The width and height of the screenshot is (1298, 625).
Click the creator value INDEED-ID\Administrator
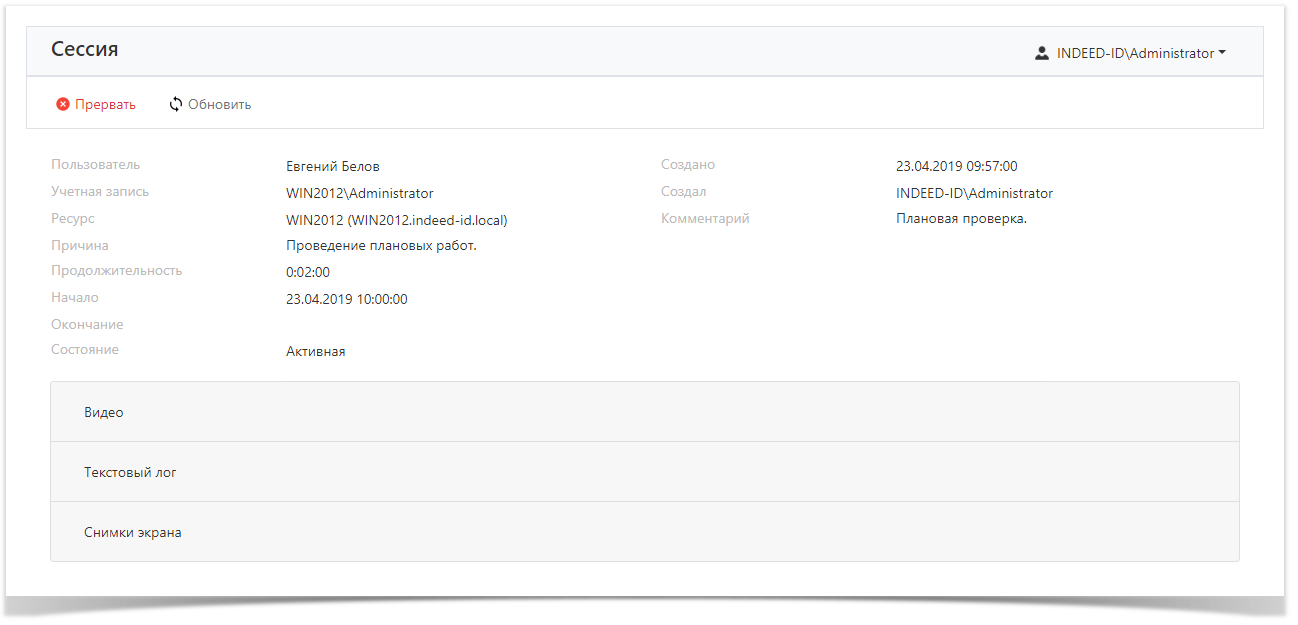[974, 193]
